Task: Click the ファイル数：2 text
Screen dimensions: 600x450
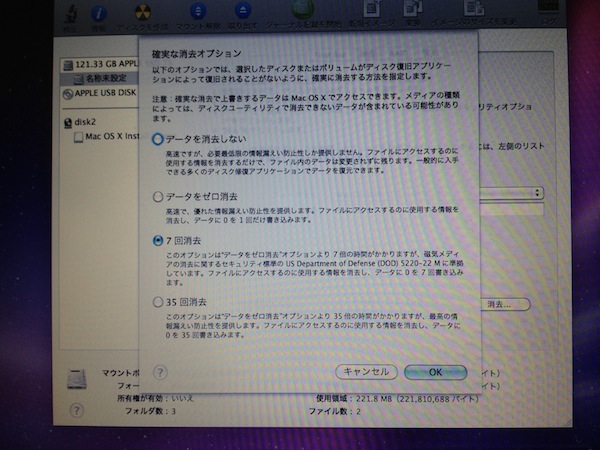Action: click(334, 412)
